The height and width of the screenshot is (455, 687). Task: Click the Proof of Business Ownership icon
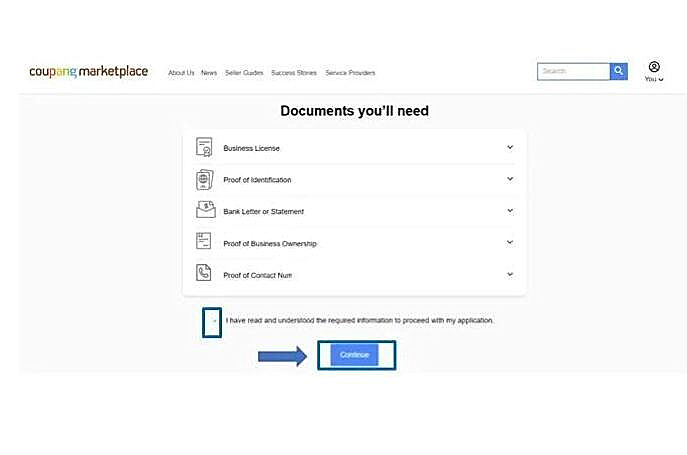point(204,243)
